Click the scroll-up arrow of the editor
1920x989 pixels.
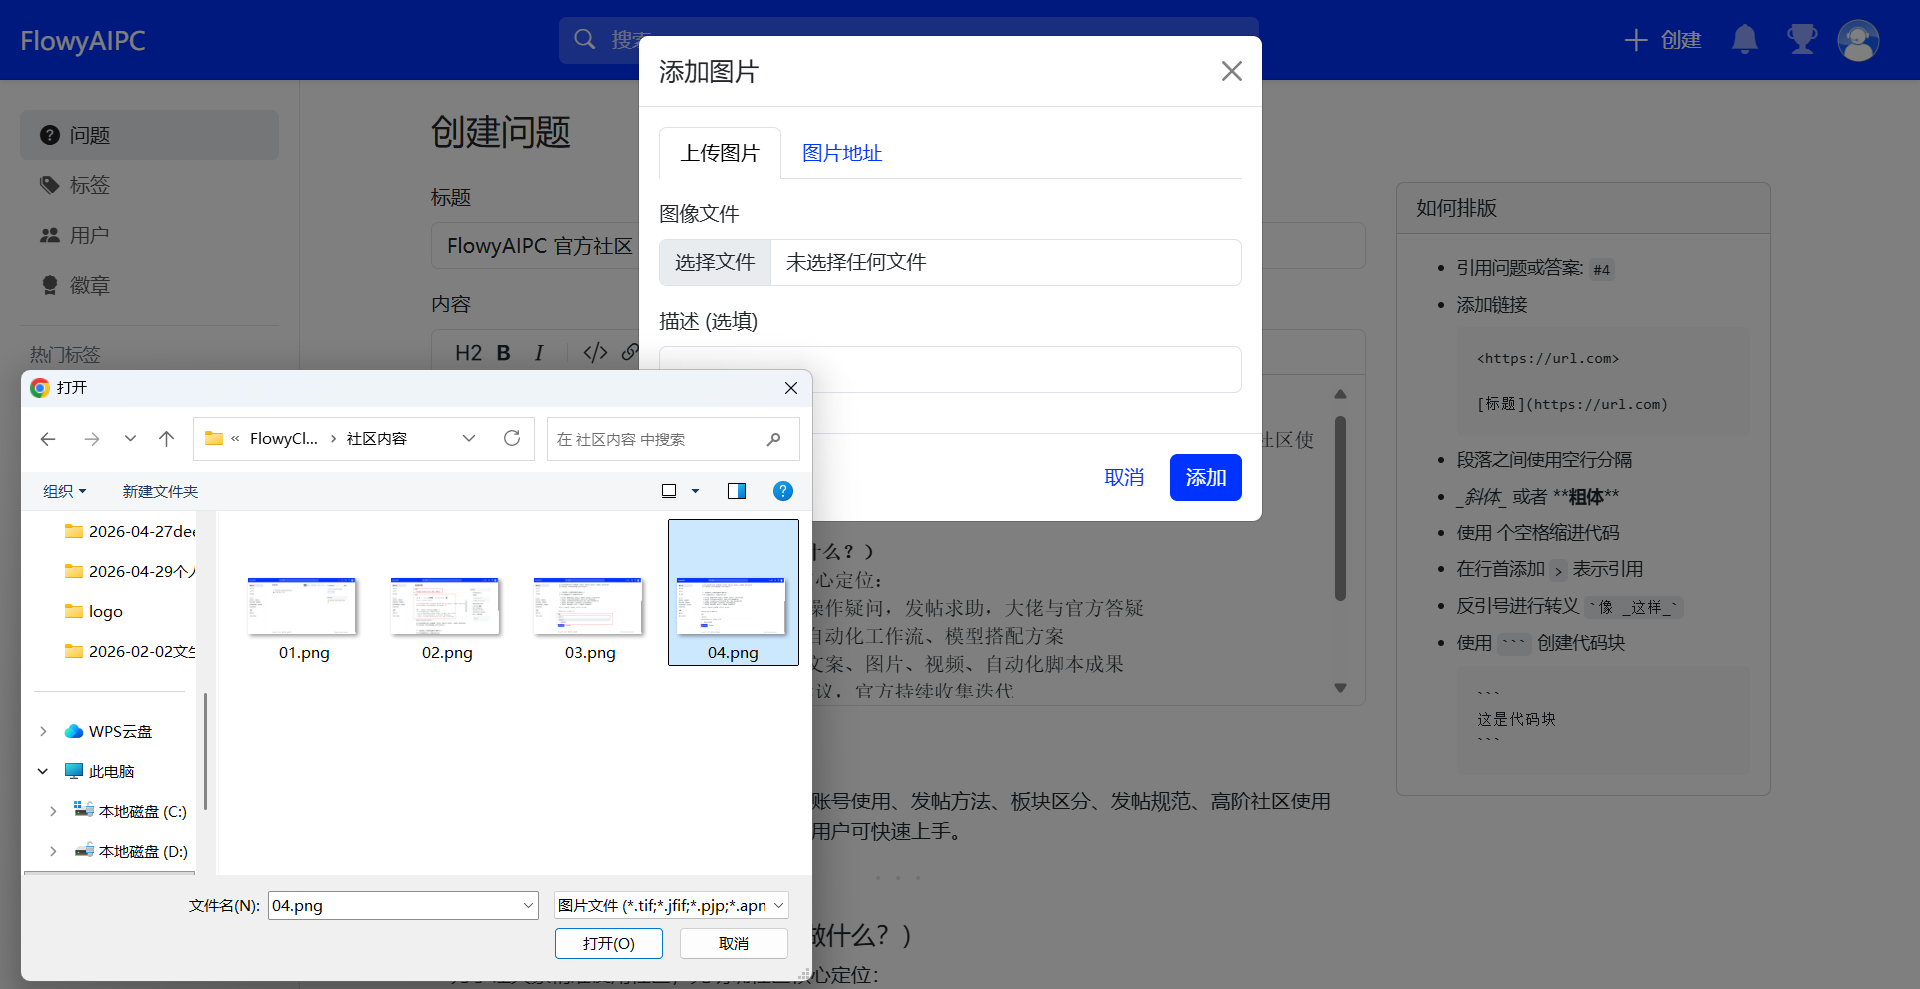[x=1340, y=394]
